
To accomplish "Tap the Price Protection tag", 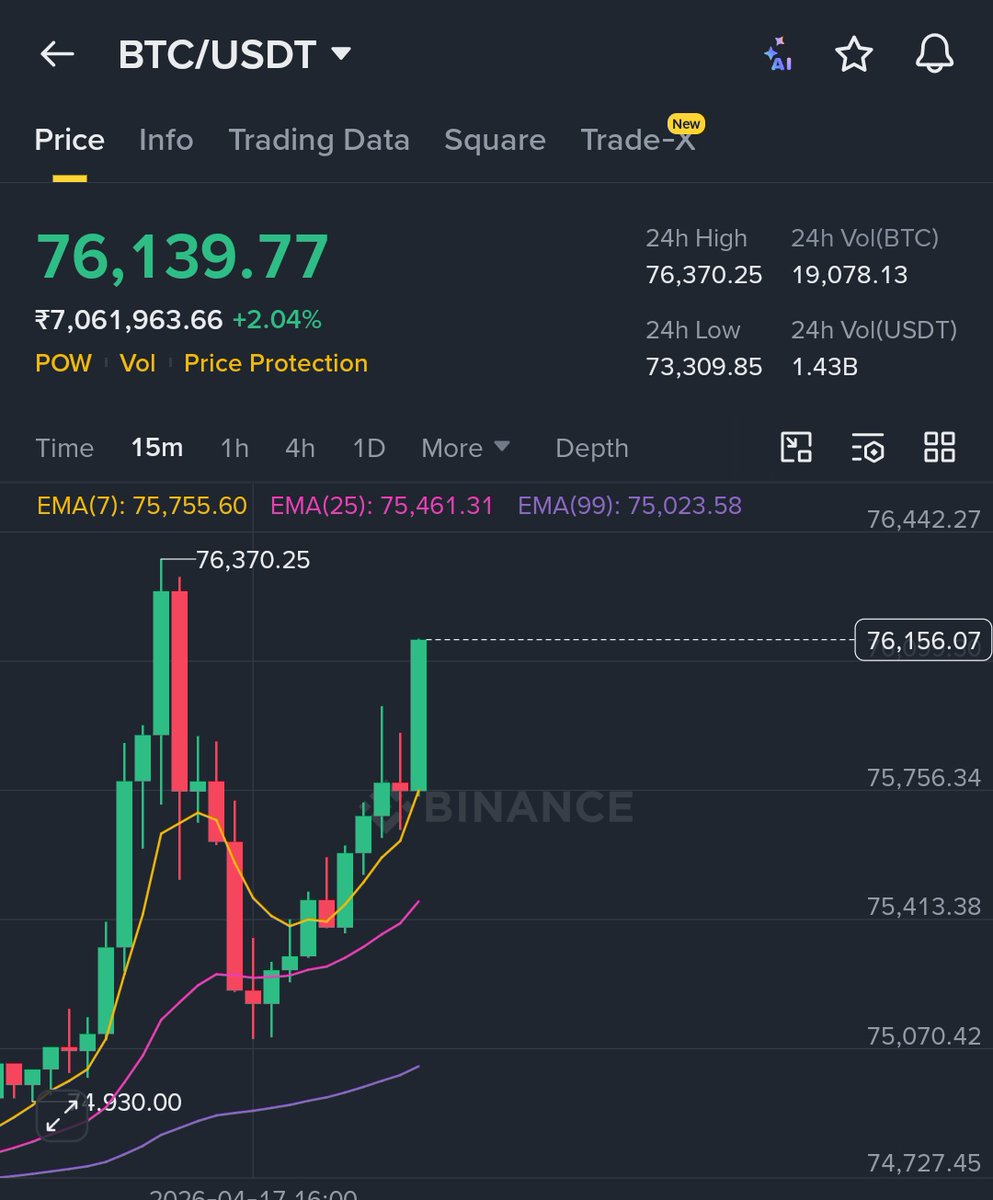I will [x=276, y=363].
